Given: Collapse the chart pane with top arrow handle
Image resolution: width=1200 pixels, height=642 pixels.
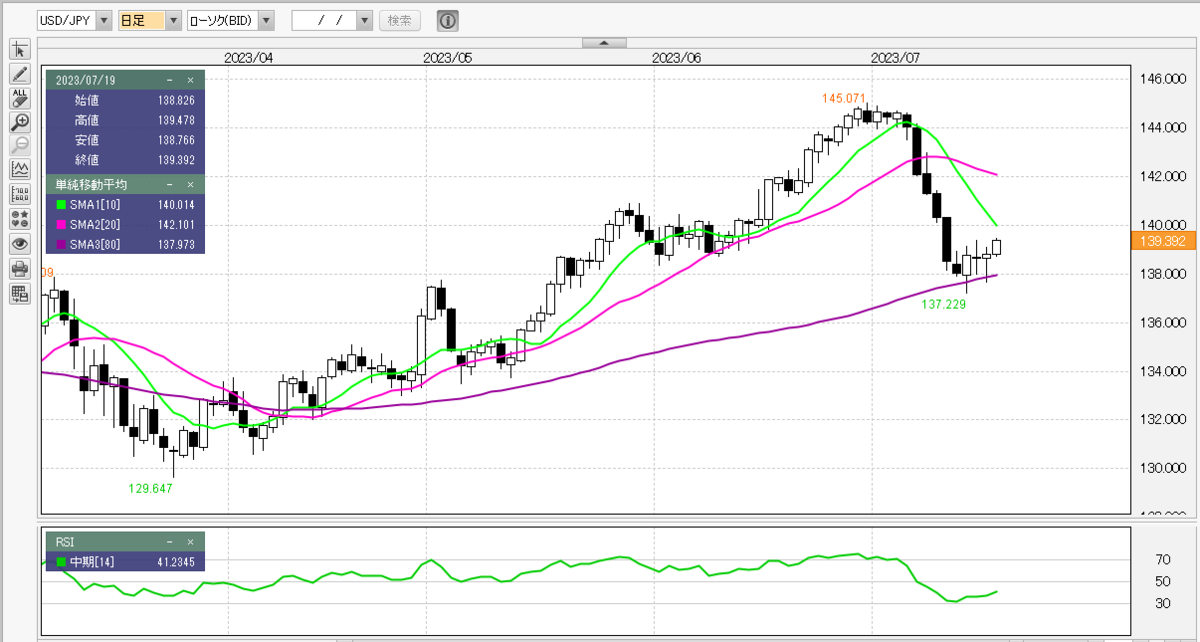Looking at the screenshot, I should tap(604, 42).
